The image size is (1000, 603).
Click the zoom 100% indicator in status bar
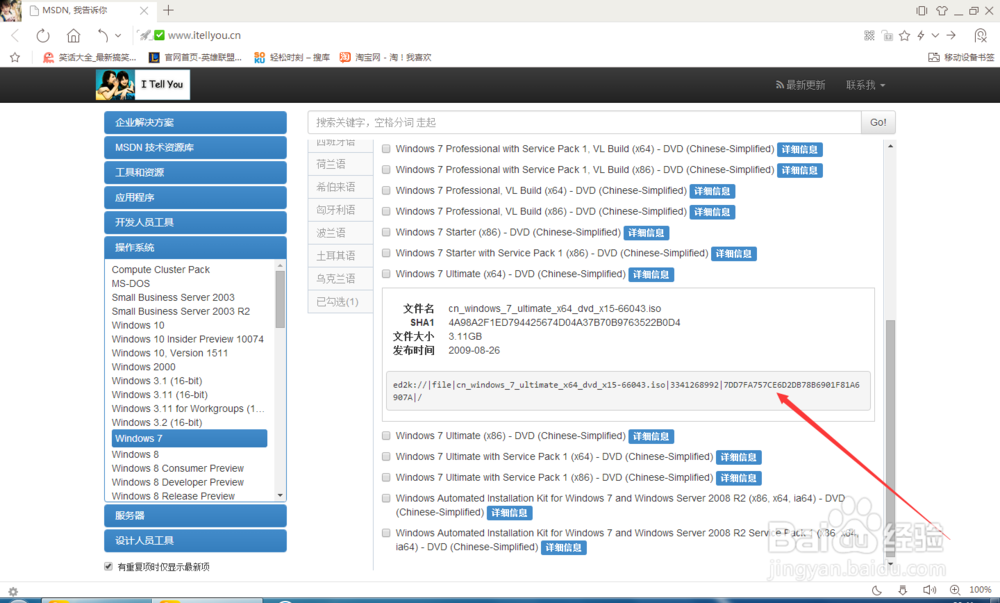tap(980, 590)
